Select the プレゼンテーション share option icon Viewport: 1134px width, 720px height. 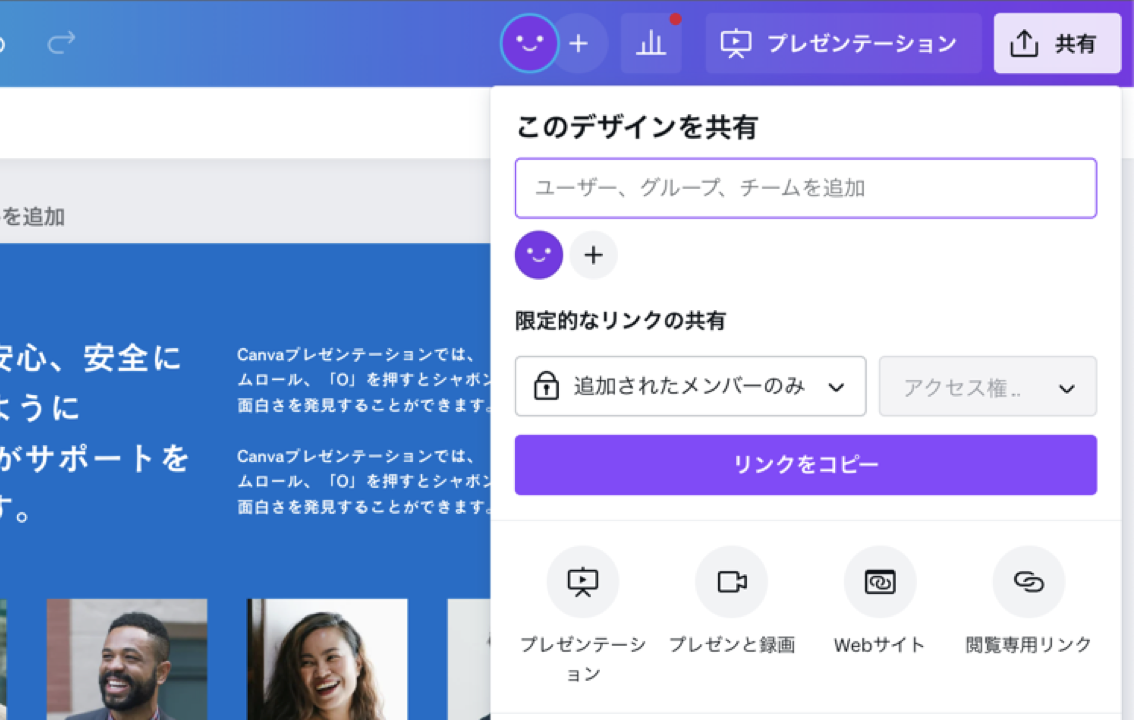[x=583, y=582]
